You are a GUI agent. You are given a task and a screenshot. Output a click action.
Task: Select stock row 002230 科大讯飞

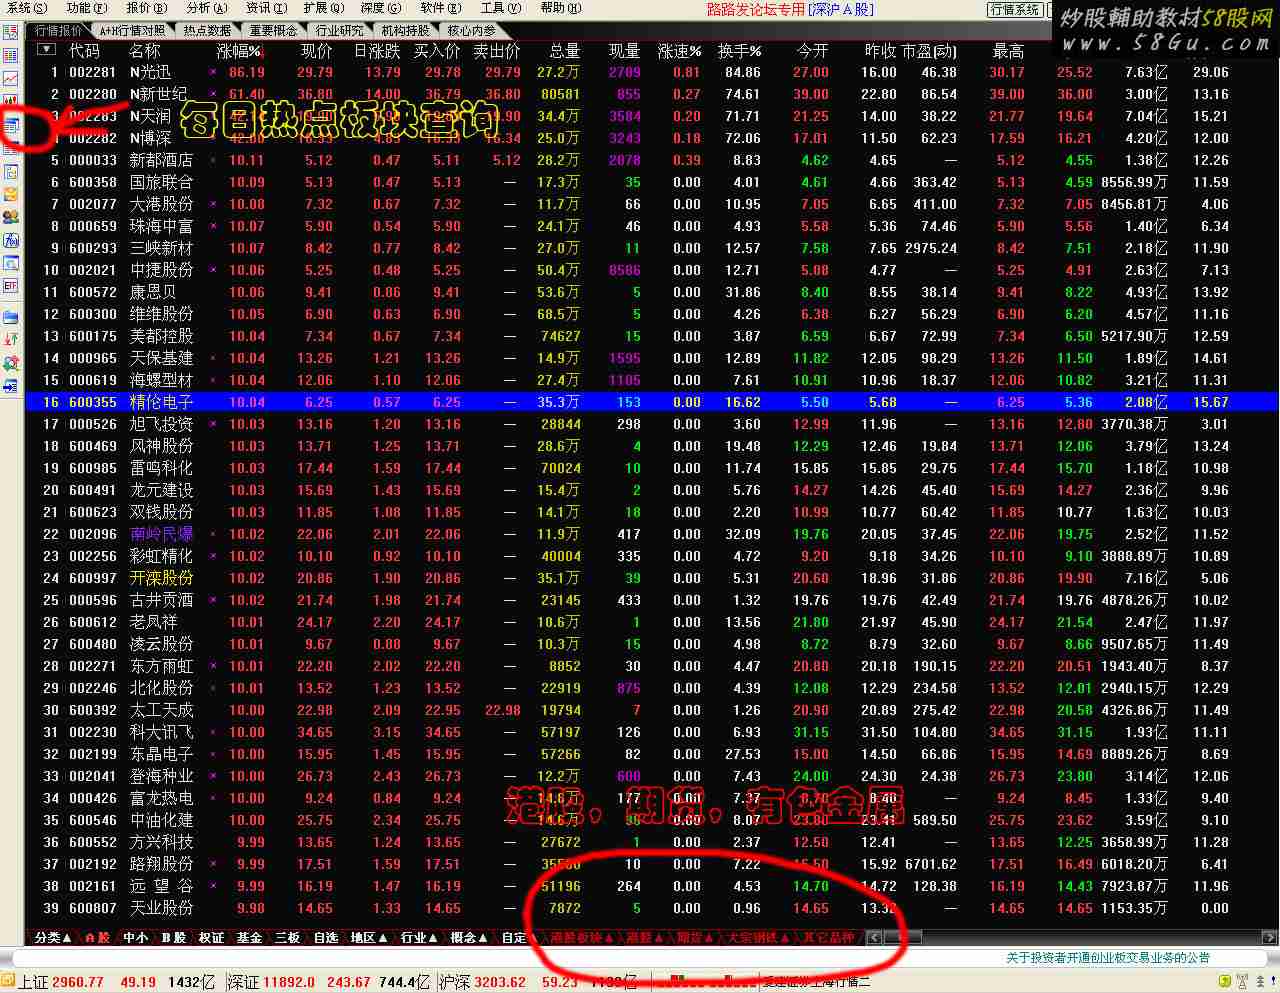652,732
